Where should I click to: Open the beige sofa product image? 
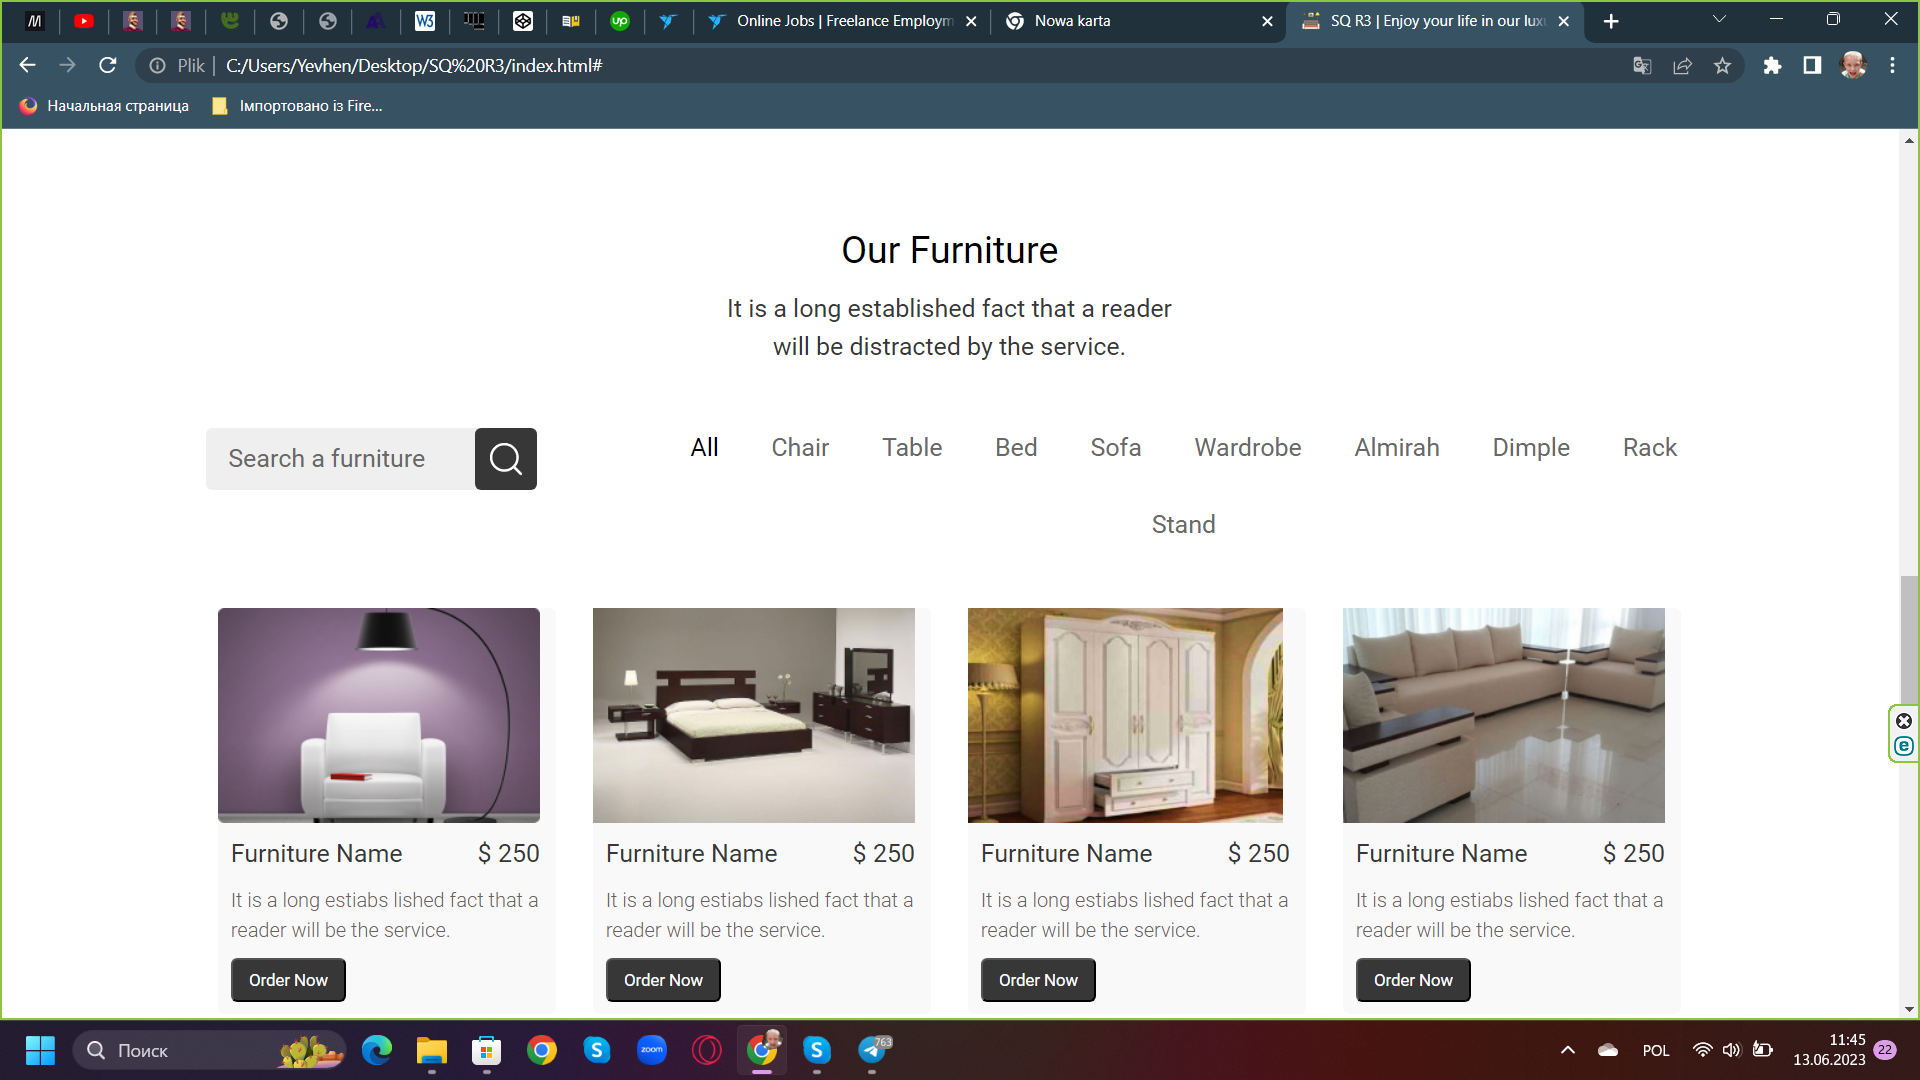(x=1504, y=715)
